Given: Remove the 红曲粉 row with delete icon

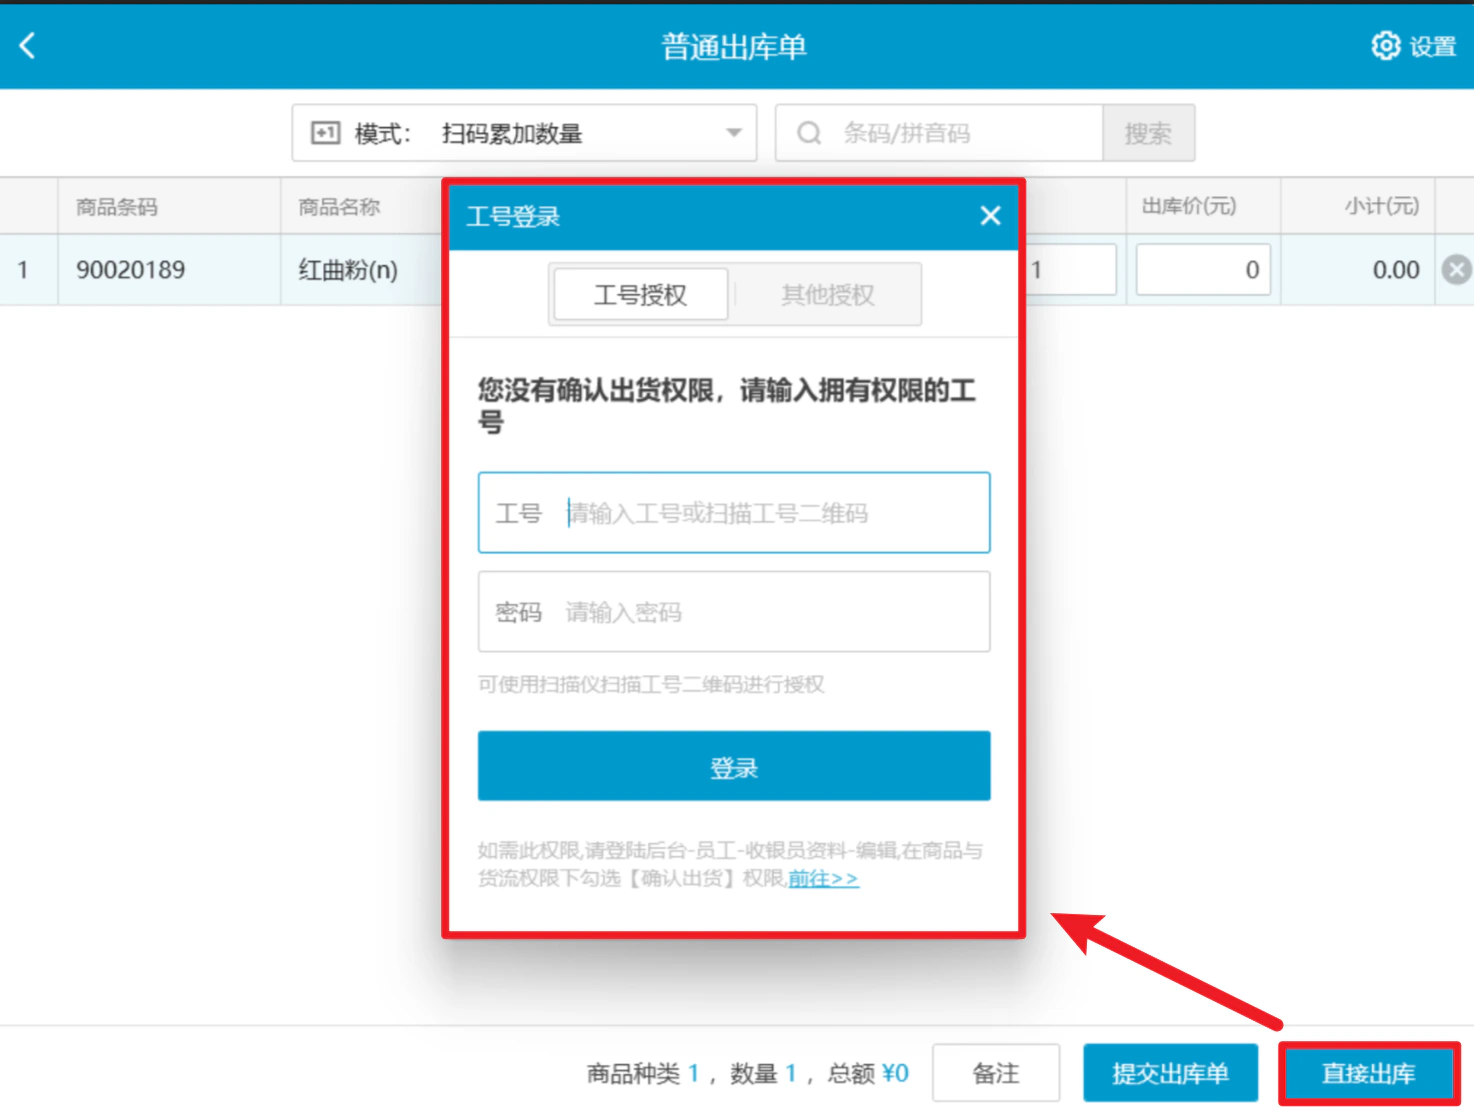Looking at the screenshot, I should click(x=1456, y=270).
